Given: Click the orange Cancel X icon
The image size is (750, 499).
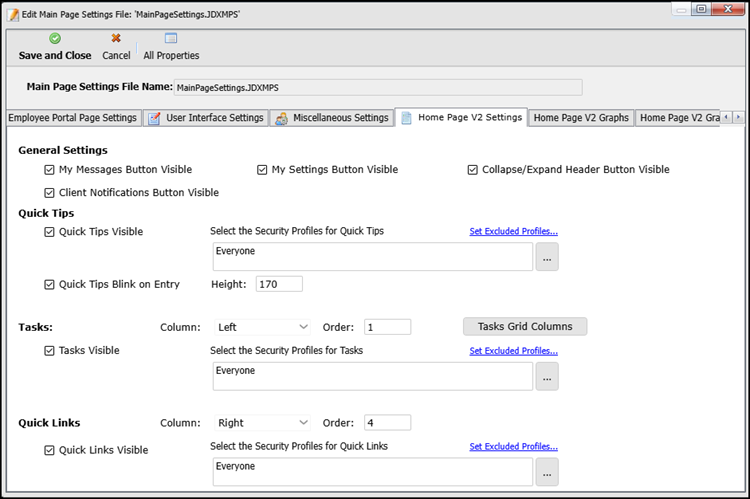Looking at the screenshot, I should click(x=116, y=38).
